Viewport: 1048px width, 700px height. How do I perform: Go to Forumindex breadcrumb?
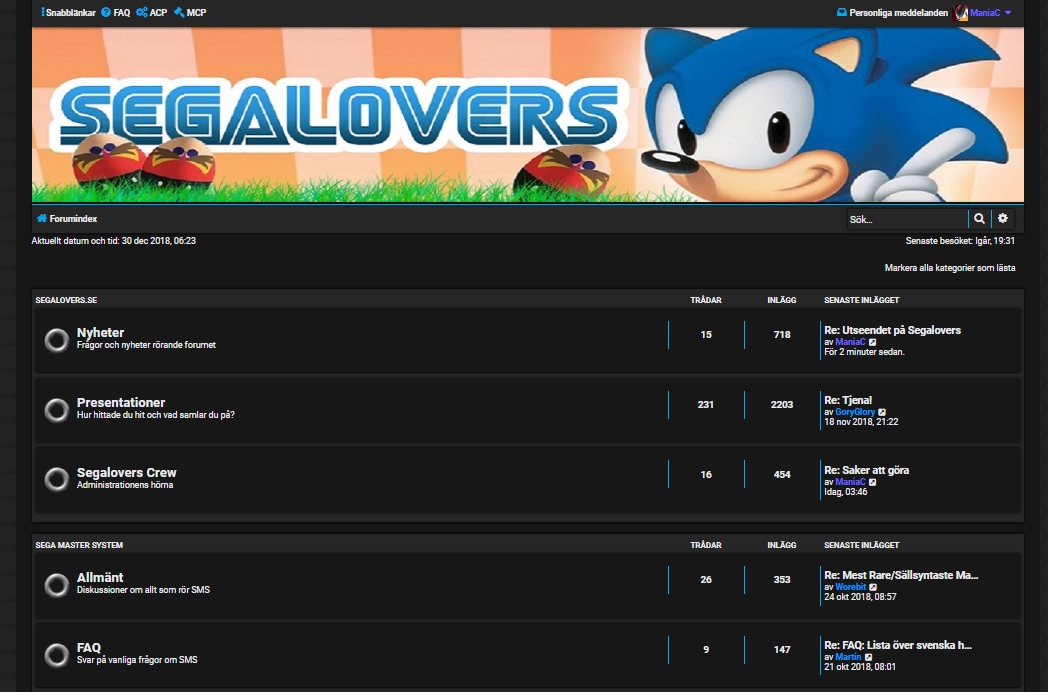point(67,219)
